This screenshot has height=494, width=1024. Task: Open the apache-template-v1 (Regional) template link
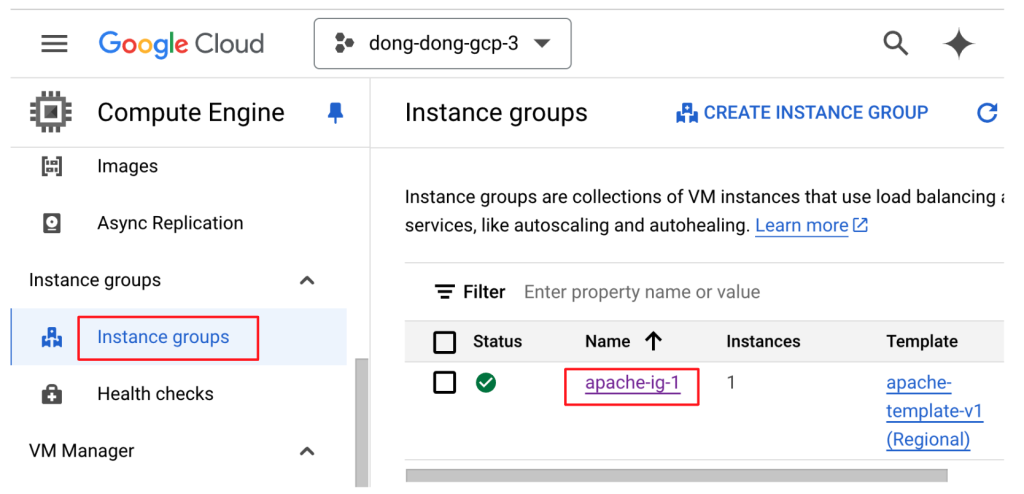(x=934, y=411)
